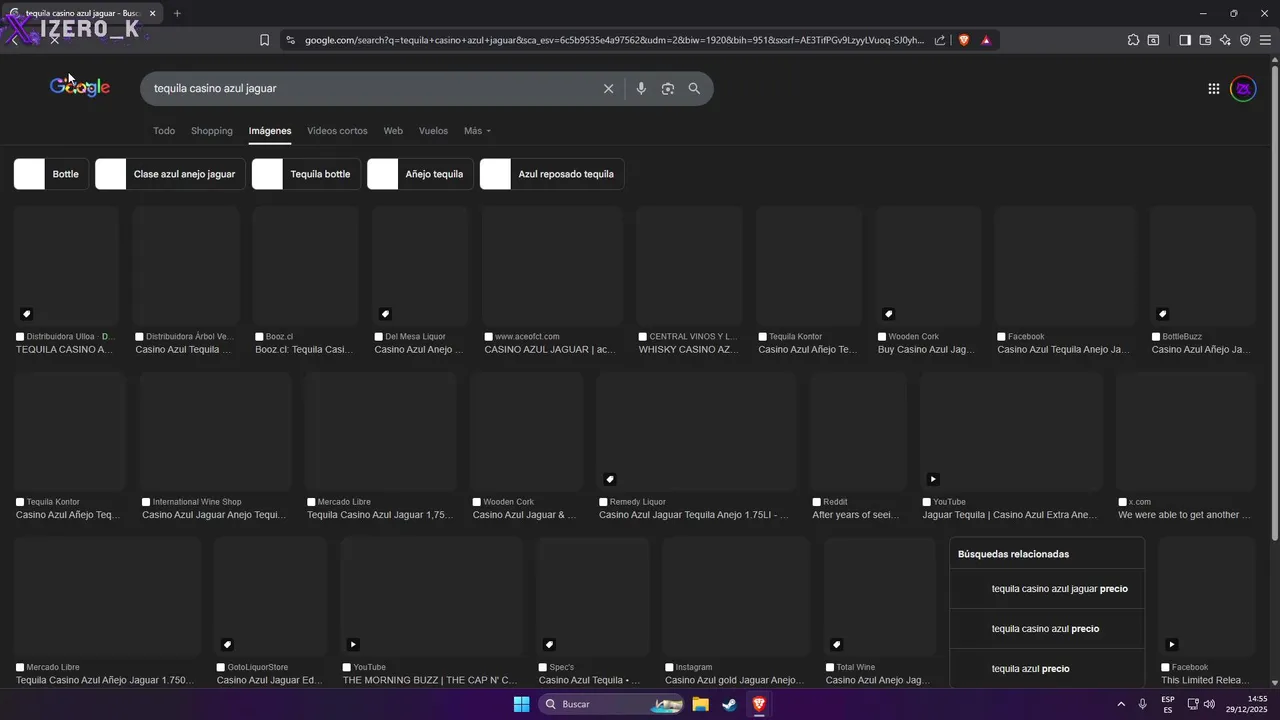
Task: Open Steam from the taskbar
Action: [730, 704]
